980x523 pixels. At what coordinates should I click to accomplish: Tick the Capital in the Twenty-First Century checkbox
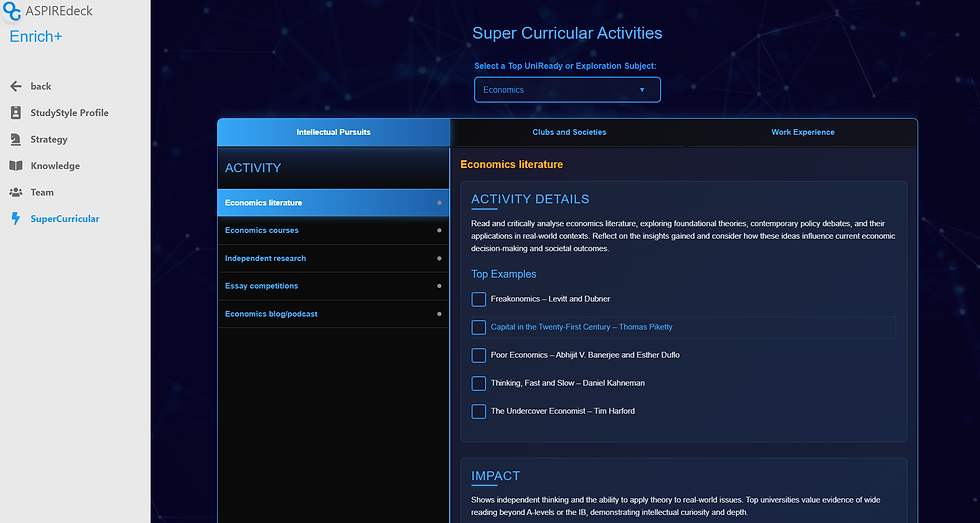(x=479, y=327)
